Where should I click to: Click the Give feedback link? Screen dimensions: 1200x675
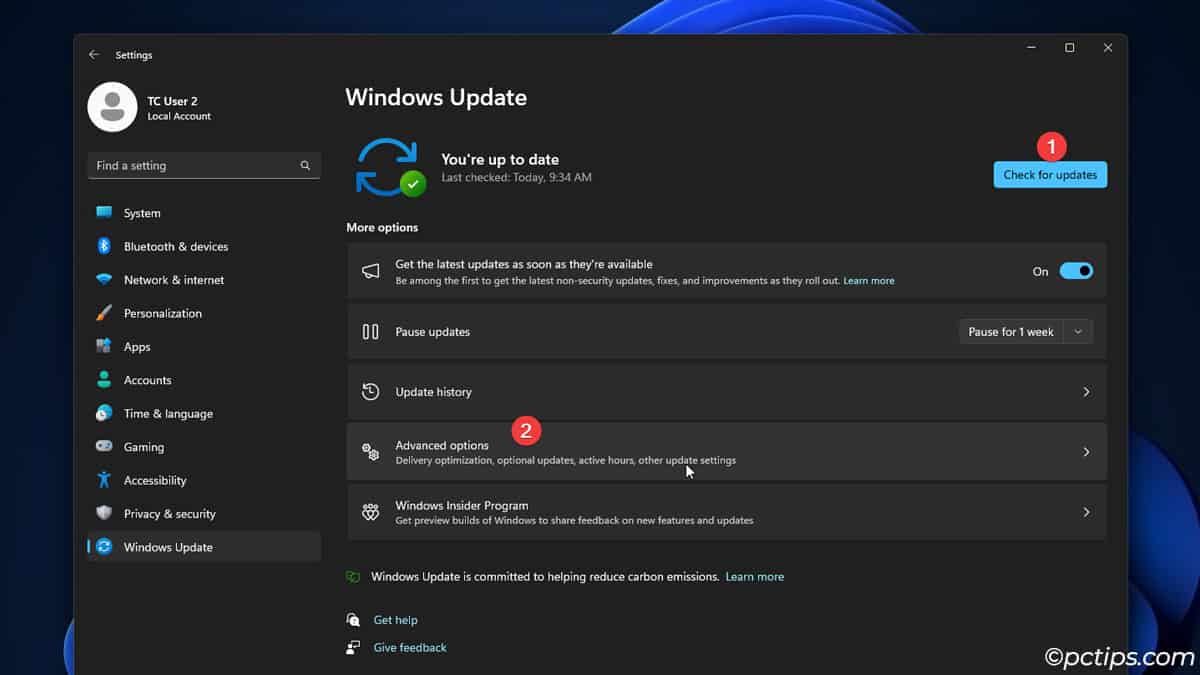click(410, 647)
